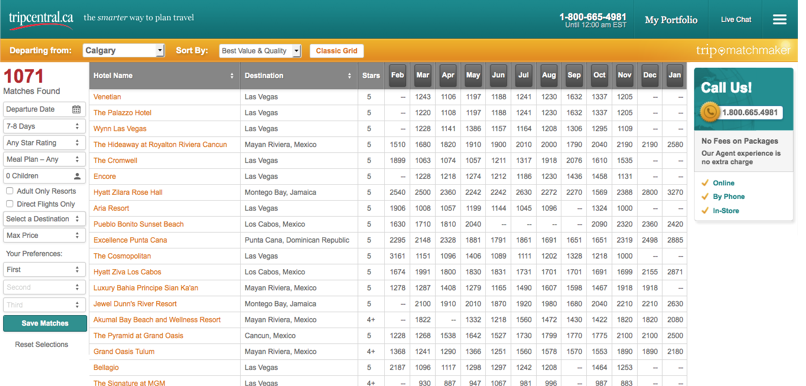The image size is (806, 386).
Task: Click the phone icon under Call Us
Action: pos(710,112)
